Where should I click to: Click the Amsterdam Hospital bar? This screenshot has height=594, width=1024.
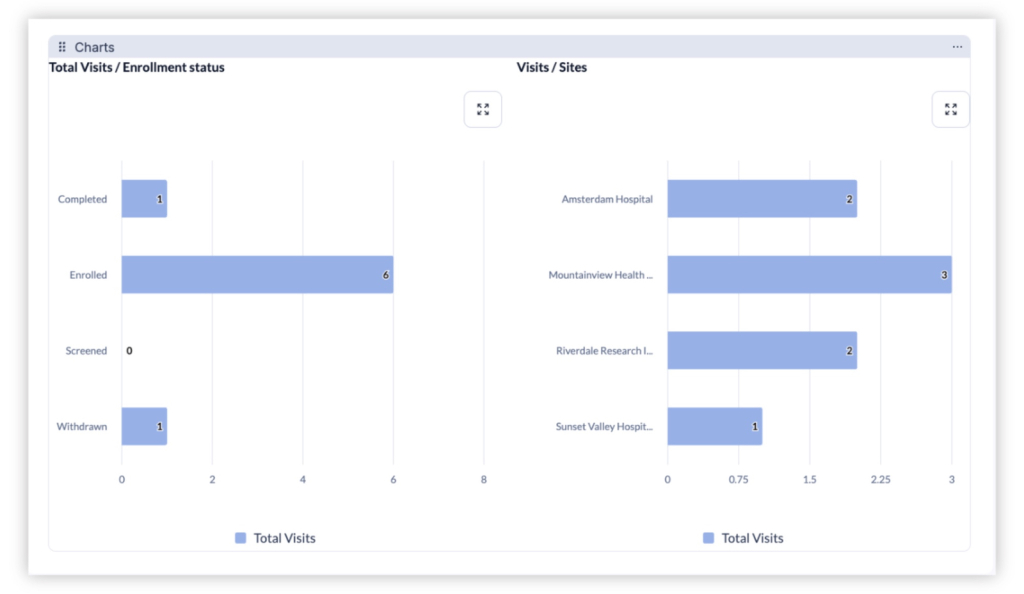[760, 198]
